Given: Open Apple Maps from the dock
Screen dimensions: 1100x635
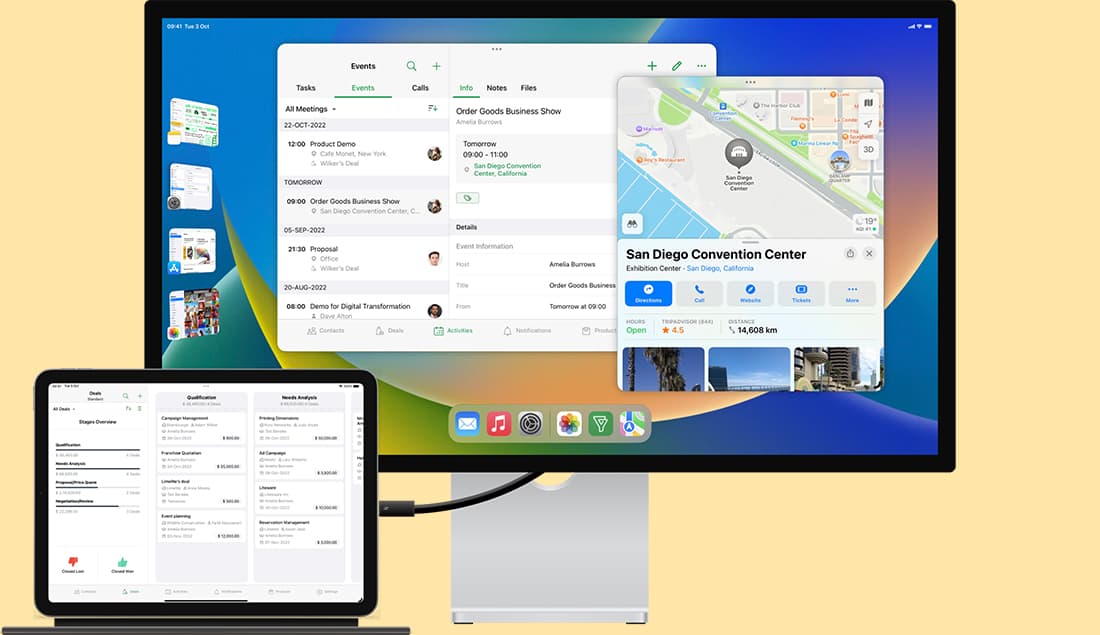Looking at the screenshot, I should coord(634,422).
